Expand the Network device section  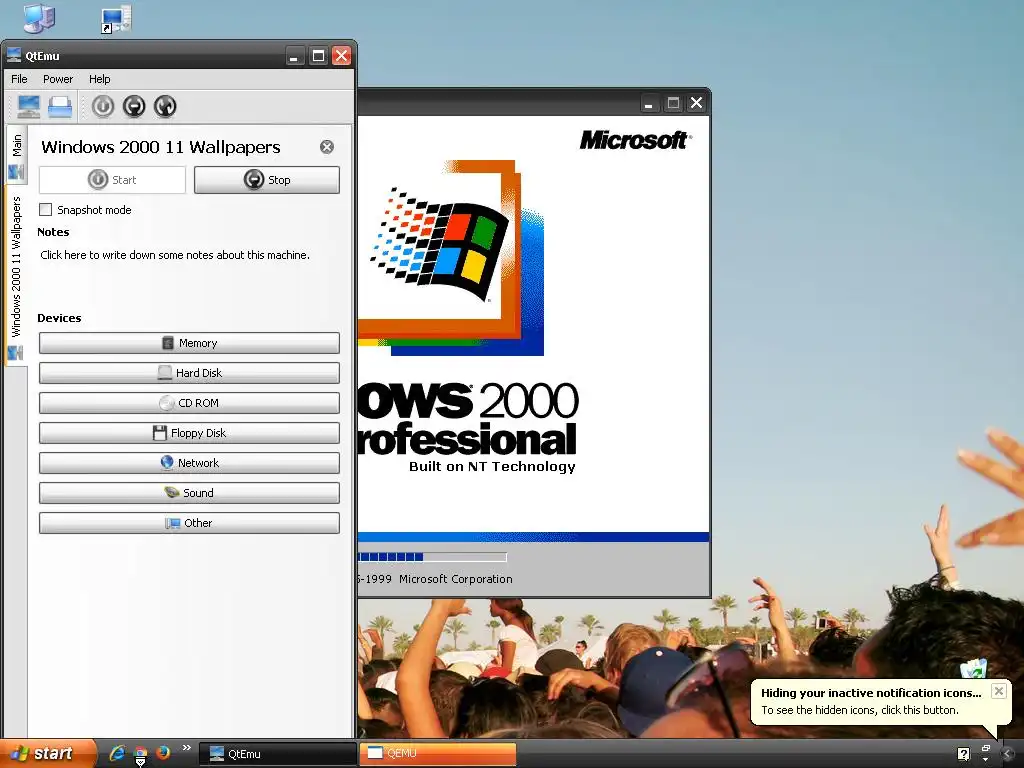pos(189,463)
